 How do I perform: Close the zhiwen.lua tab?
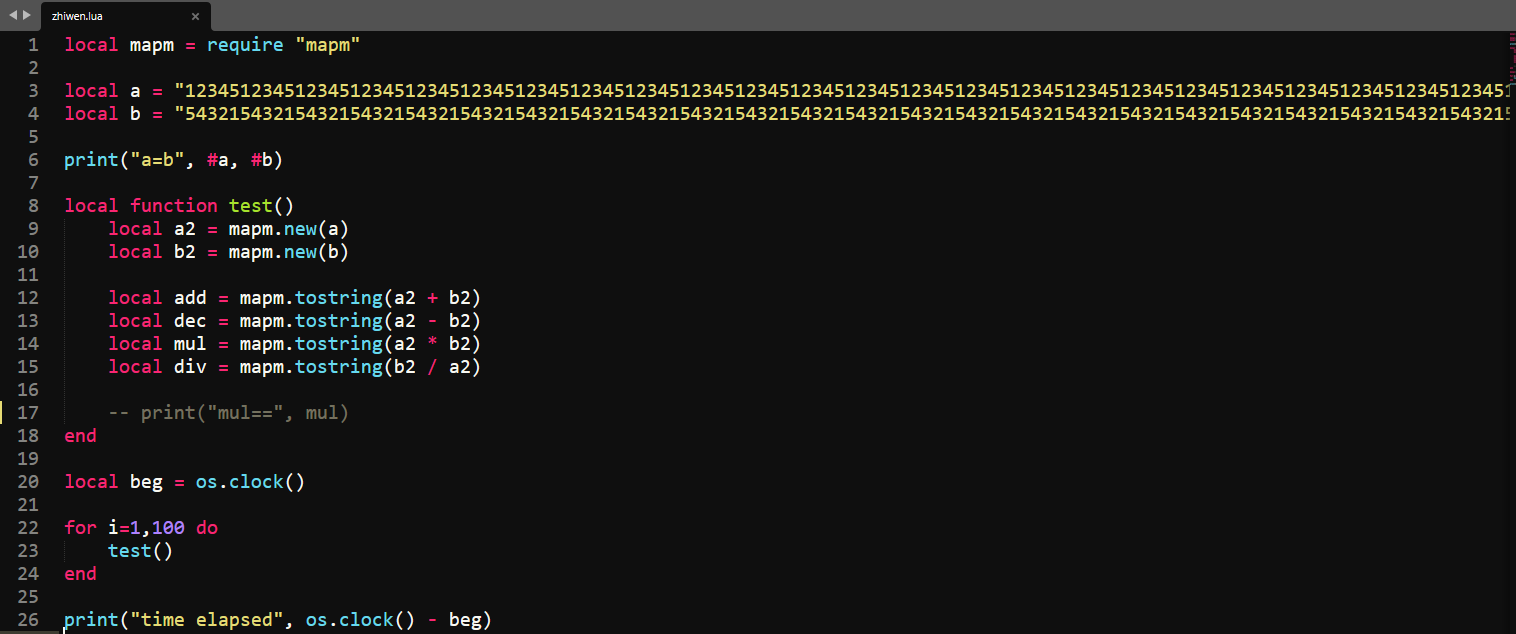(195, 16)
